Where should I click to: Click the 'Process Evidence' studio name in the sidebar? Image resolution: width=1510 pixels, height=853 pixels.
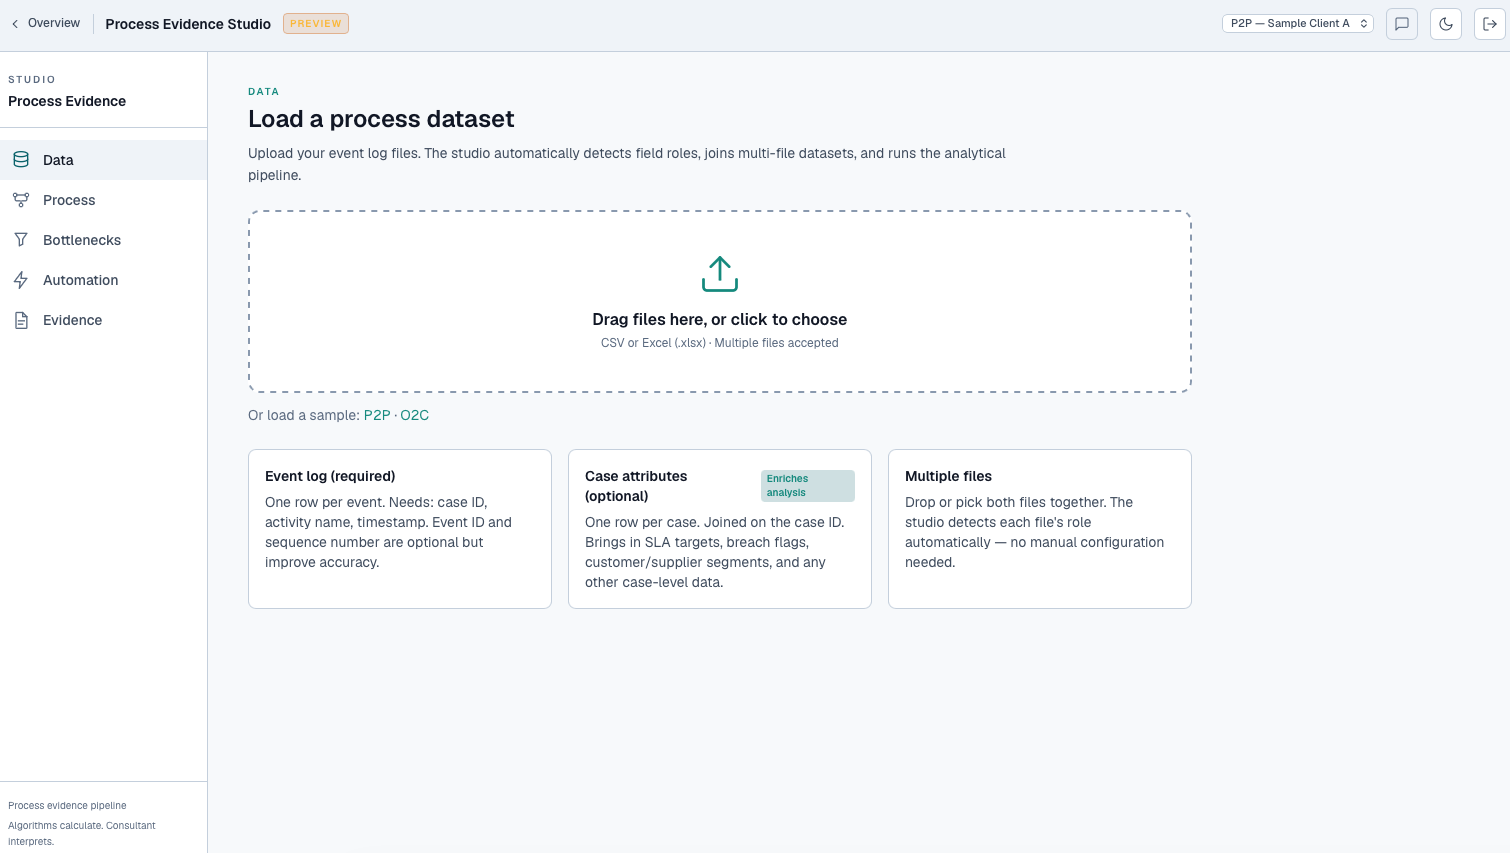pos(67,101)
